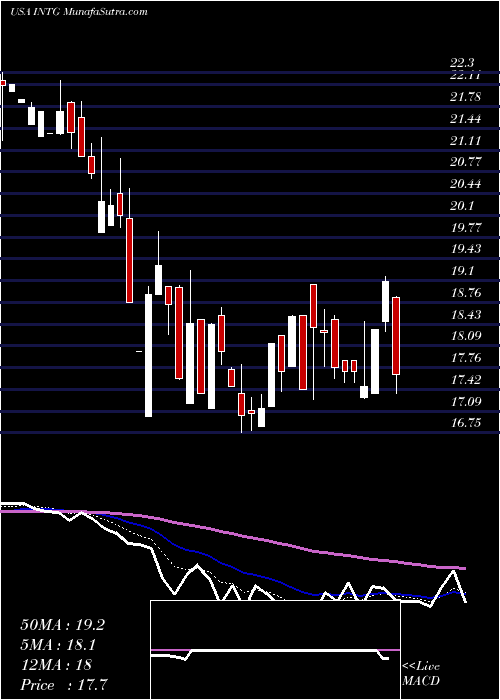Click the 22.3 price axis label
500x700 pixels.
coord(463,64)
